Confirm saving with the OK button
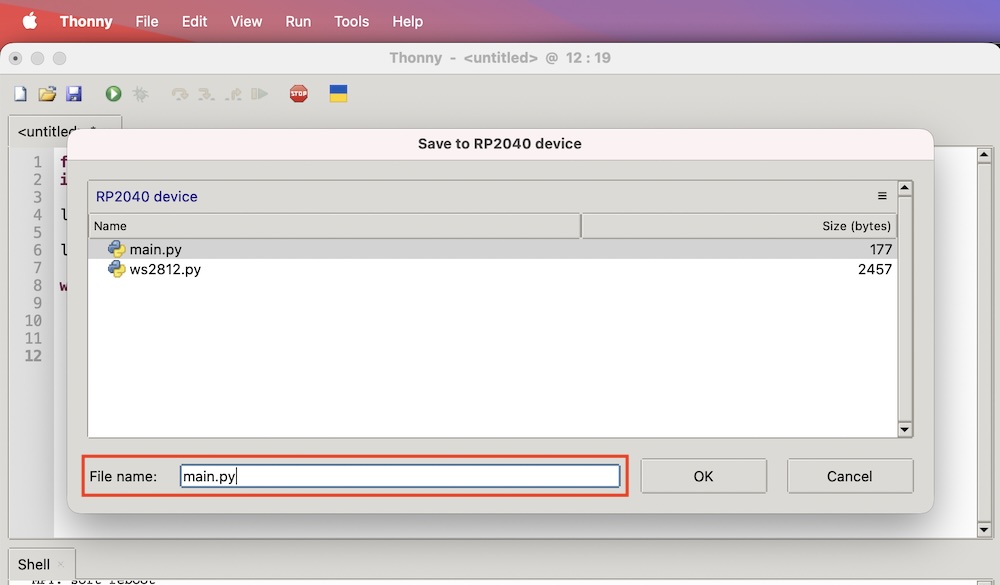Image resolution: width=1000 pixels, height=585 pixels. click(x=703, y=476)
